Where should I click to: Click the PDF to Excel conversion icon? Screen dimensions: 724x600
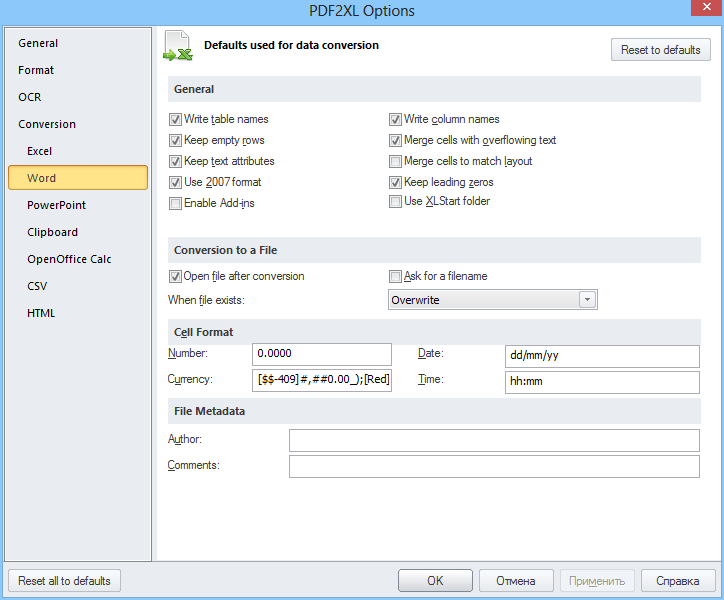click(178, 46)
